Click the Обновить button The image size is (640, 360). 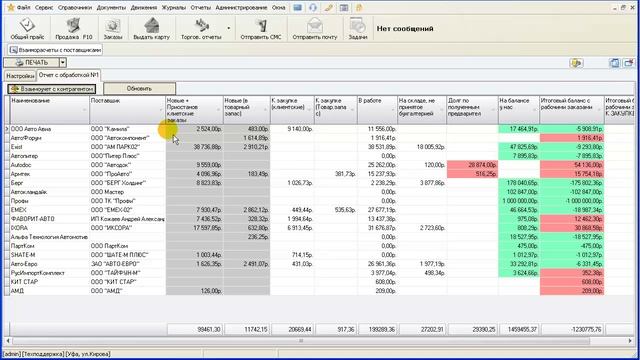pyautogui.click(x=139, y=89)
